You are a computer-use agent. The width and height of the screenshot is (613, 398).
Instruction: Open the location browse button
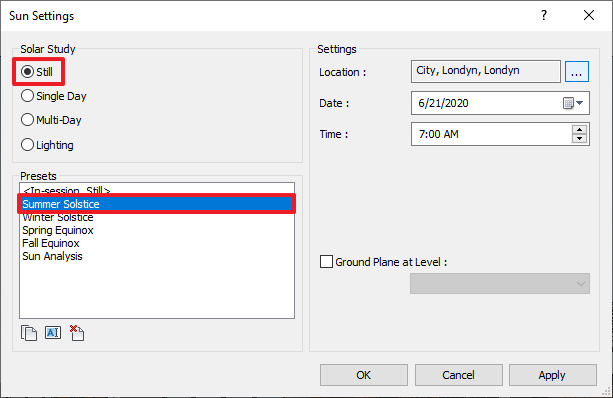577,72
